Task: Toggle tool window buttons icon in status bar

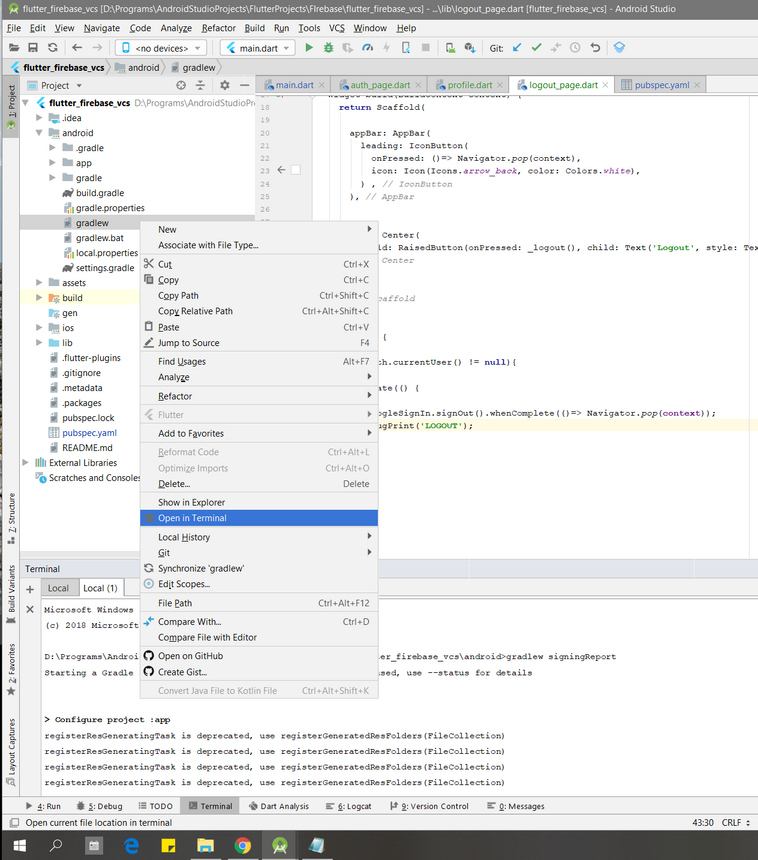Action: click(x=13, y=823)
